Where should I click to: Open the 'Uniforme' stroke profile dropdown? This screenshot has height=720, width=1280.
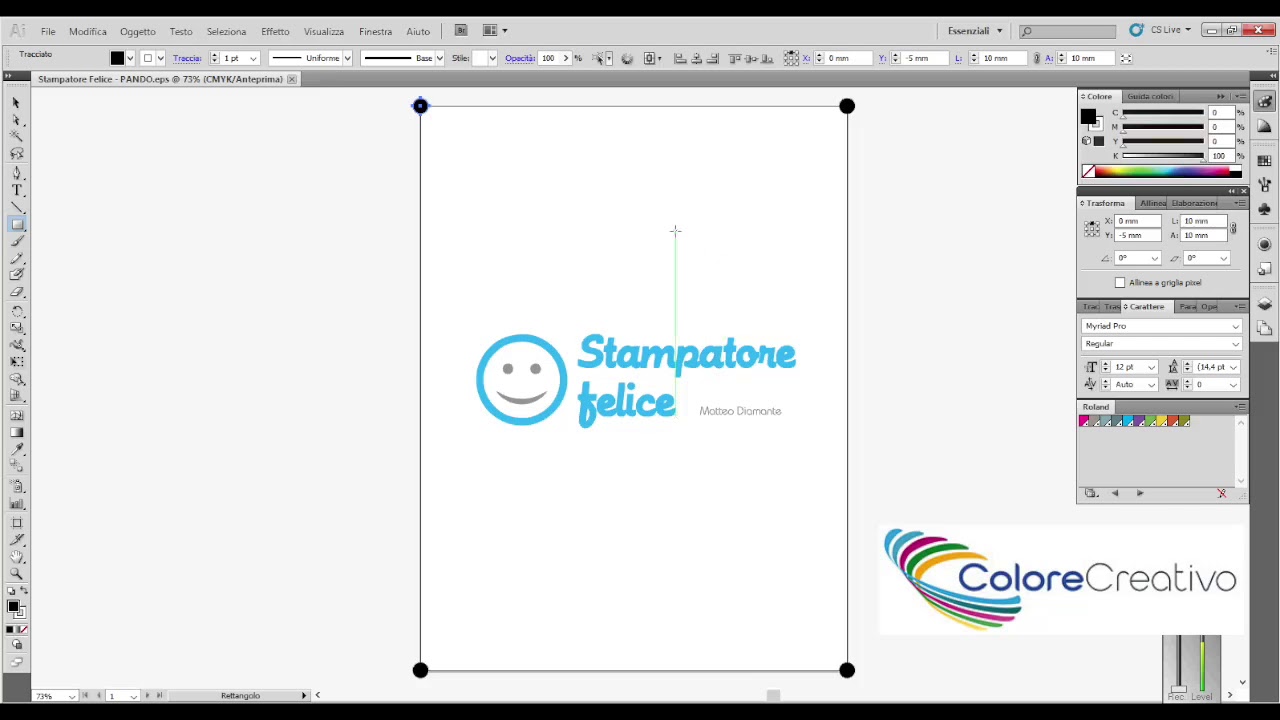pos(347,59)
